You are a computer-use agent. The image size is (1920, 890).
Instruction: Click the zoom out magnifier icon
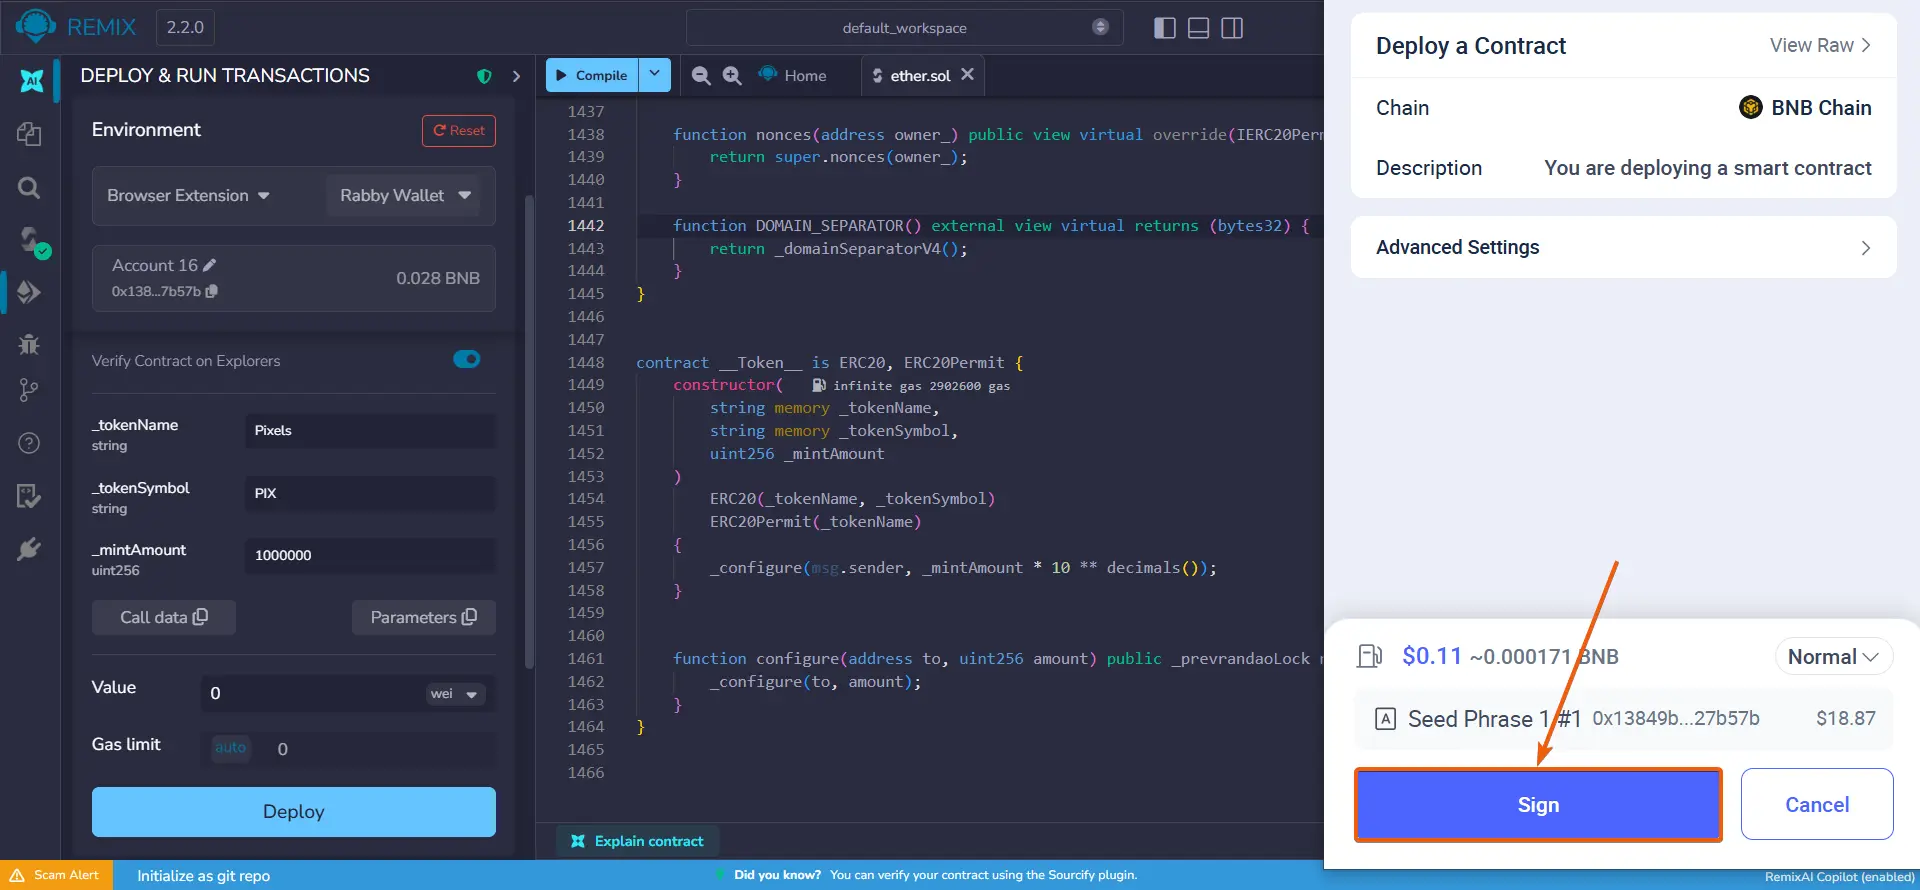(701, 76)
